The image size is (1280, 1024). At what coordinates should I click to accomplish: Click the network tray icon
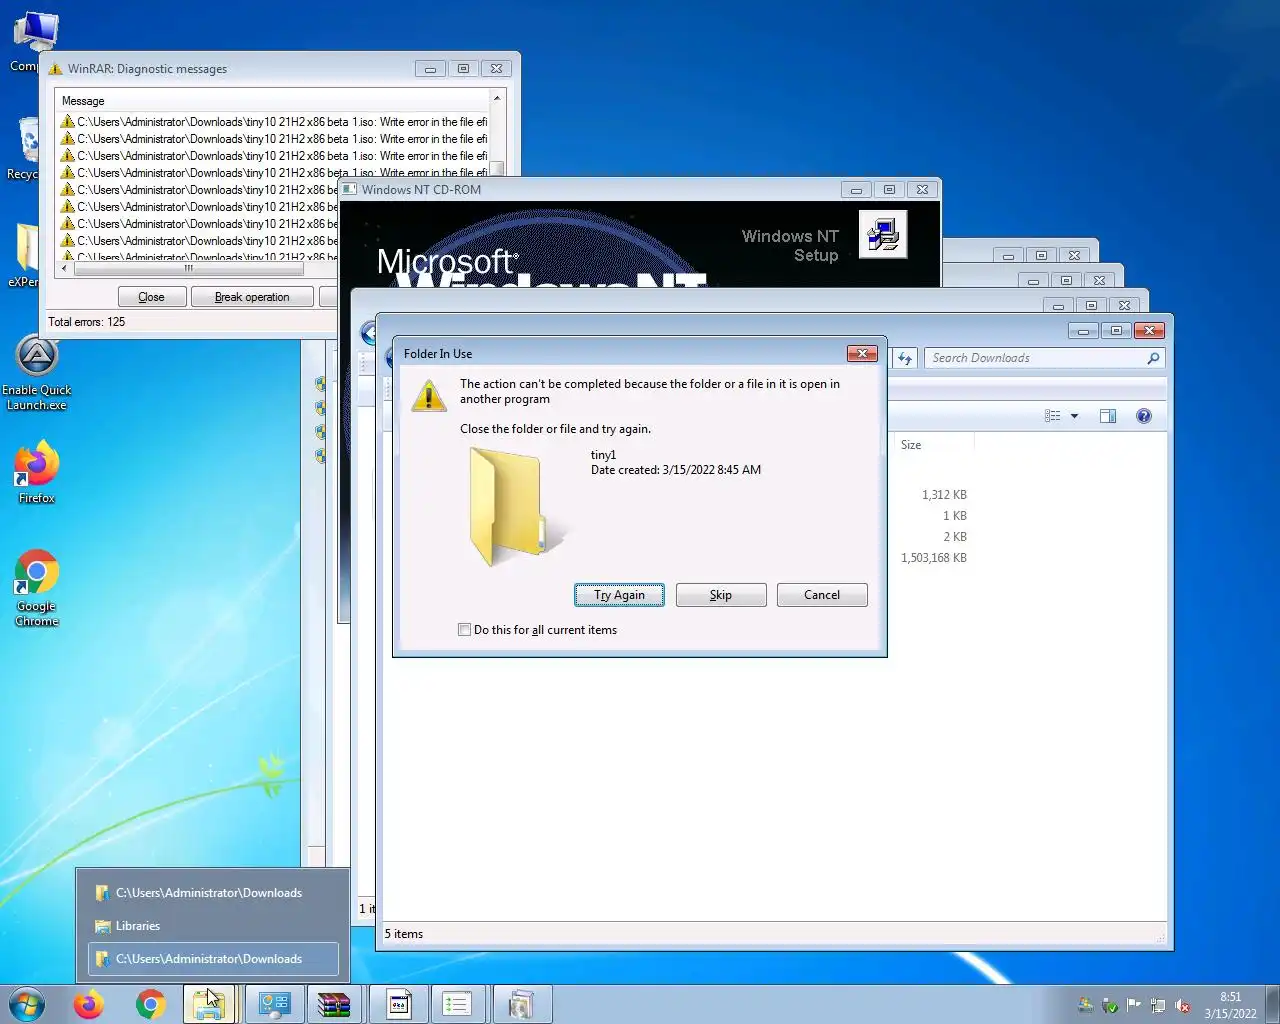point(1157,1005)
